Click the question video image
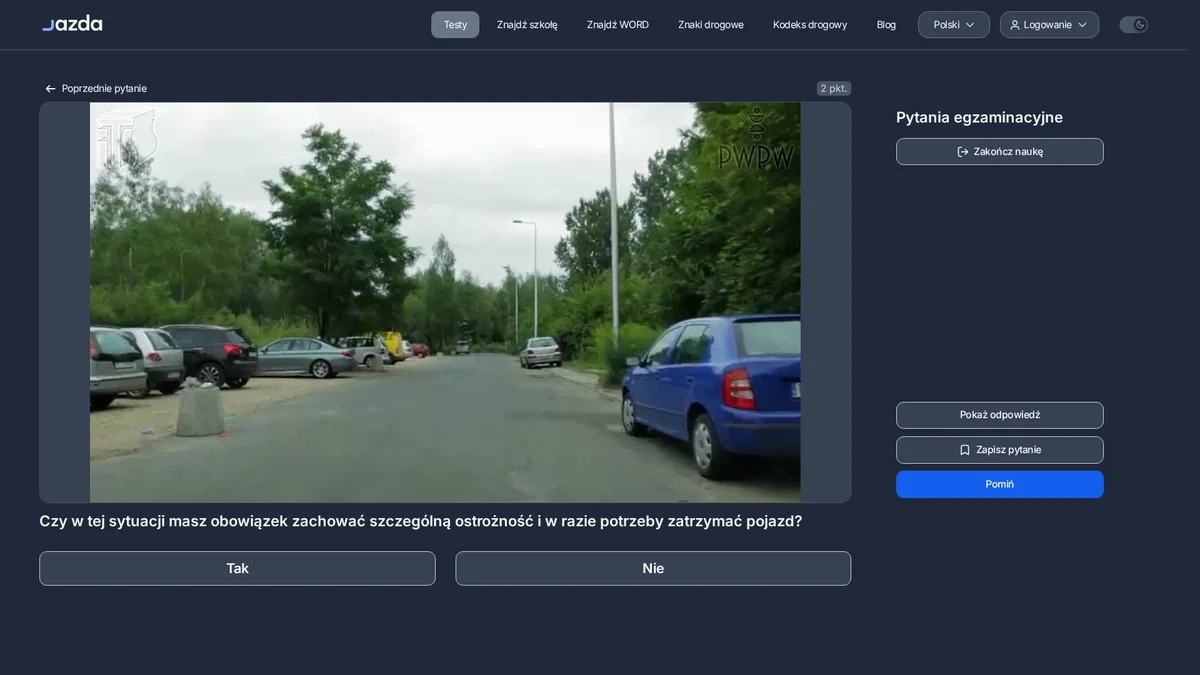 click(x=445, y=302)
